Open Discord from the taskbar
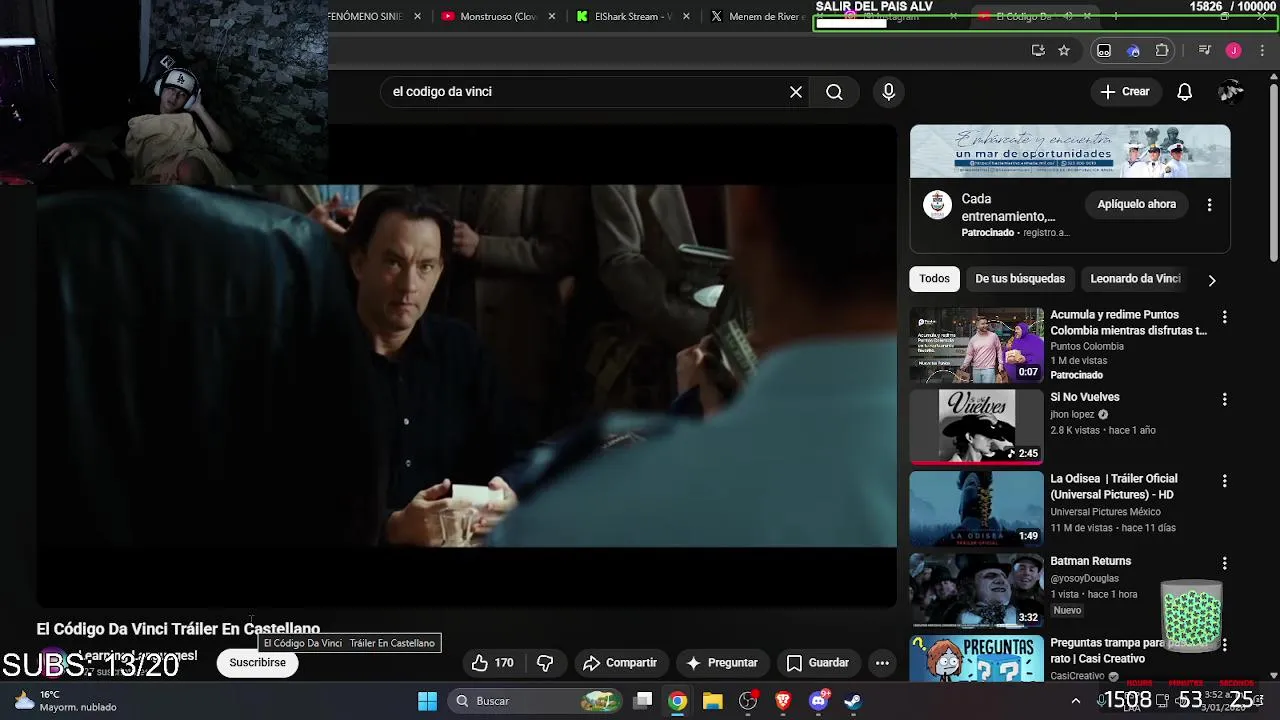This screenshot has width=1280, height=720. pos(818,701)
